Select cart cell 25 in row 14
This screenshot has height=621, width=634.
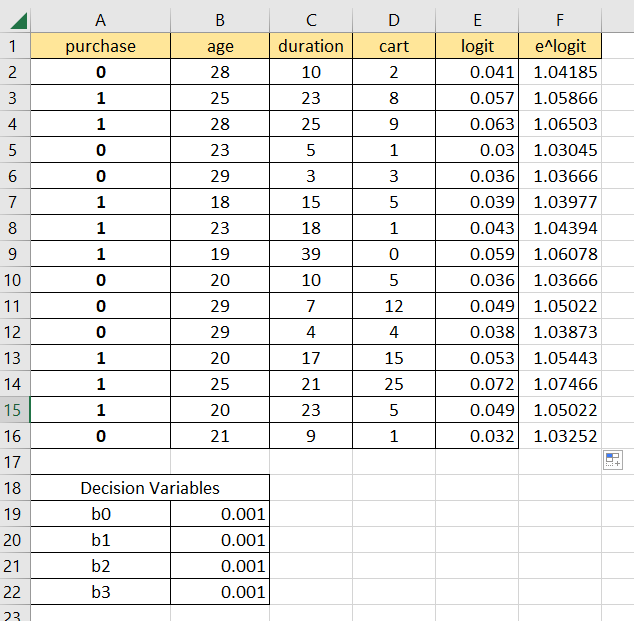394,384
